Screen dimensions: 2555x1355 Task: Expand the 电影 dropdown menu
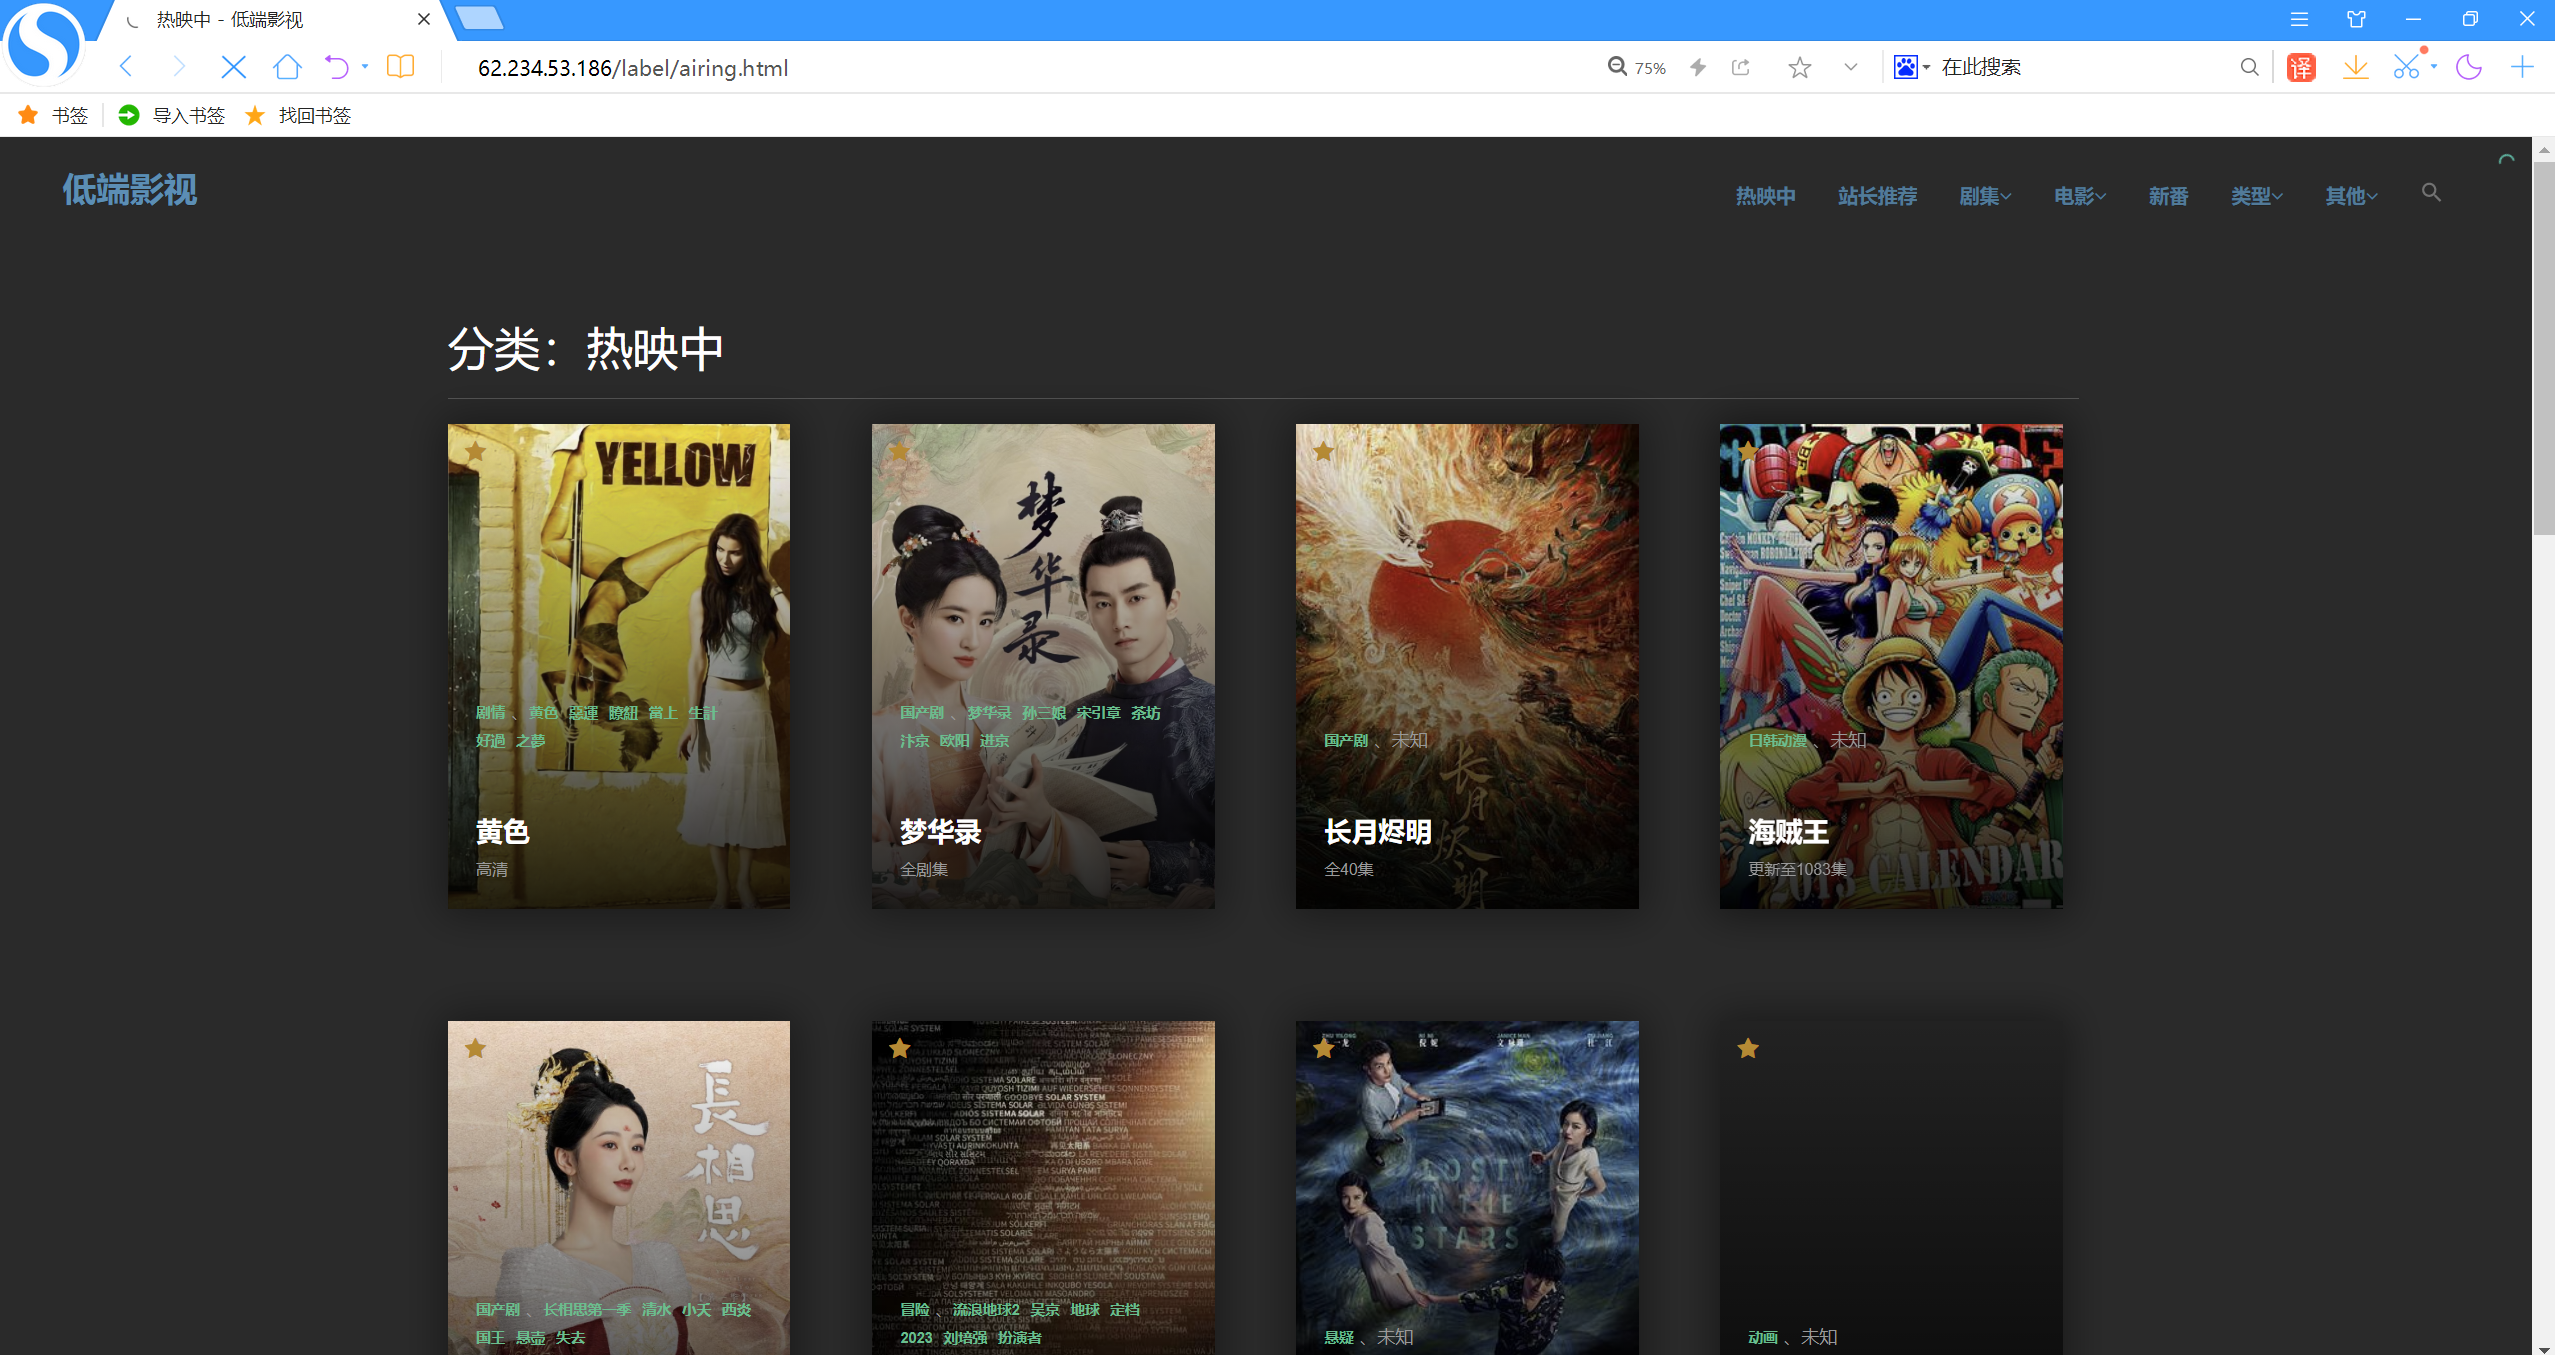tap(2079, 196)
